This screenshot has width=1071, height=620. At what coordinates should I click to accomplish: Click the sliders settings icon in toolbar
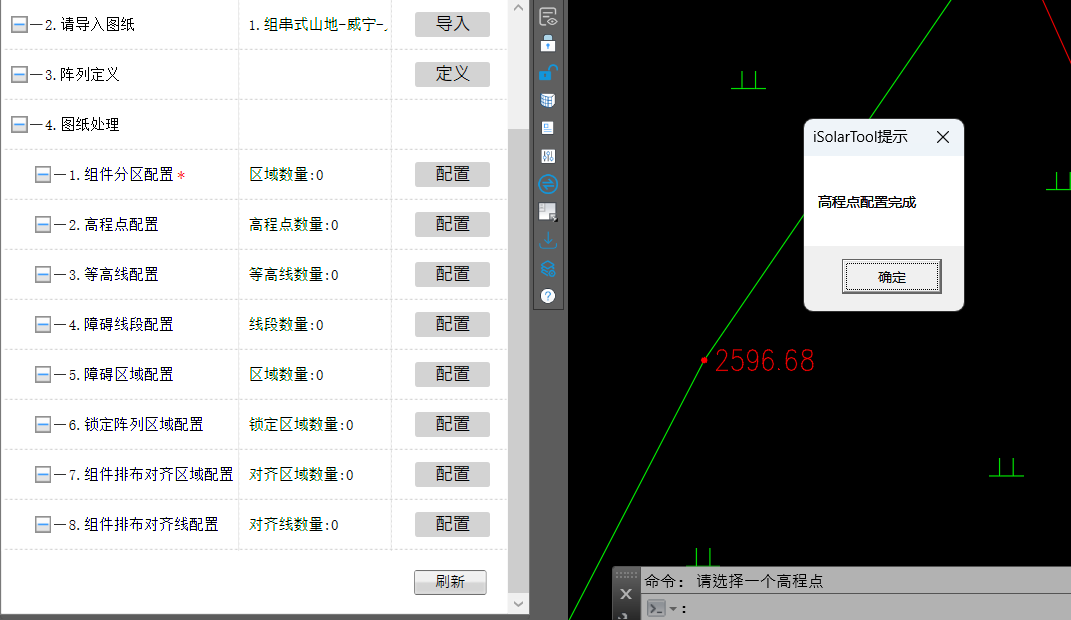click(x=548, y=156)
